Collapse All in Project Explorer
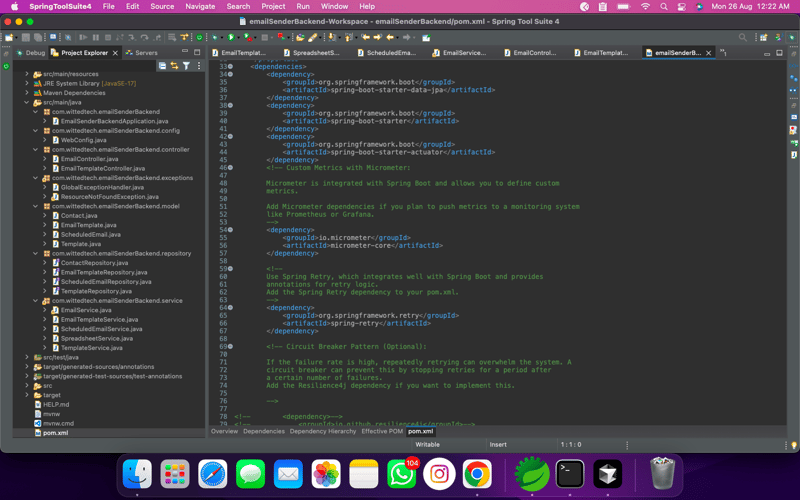Image resolution: width=800 pixels, height=500 pixels. pyautogui.click(x=162, y=66)
